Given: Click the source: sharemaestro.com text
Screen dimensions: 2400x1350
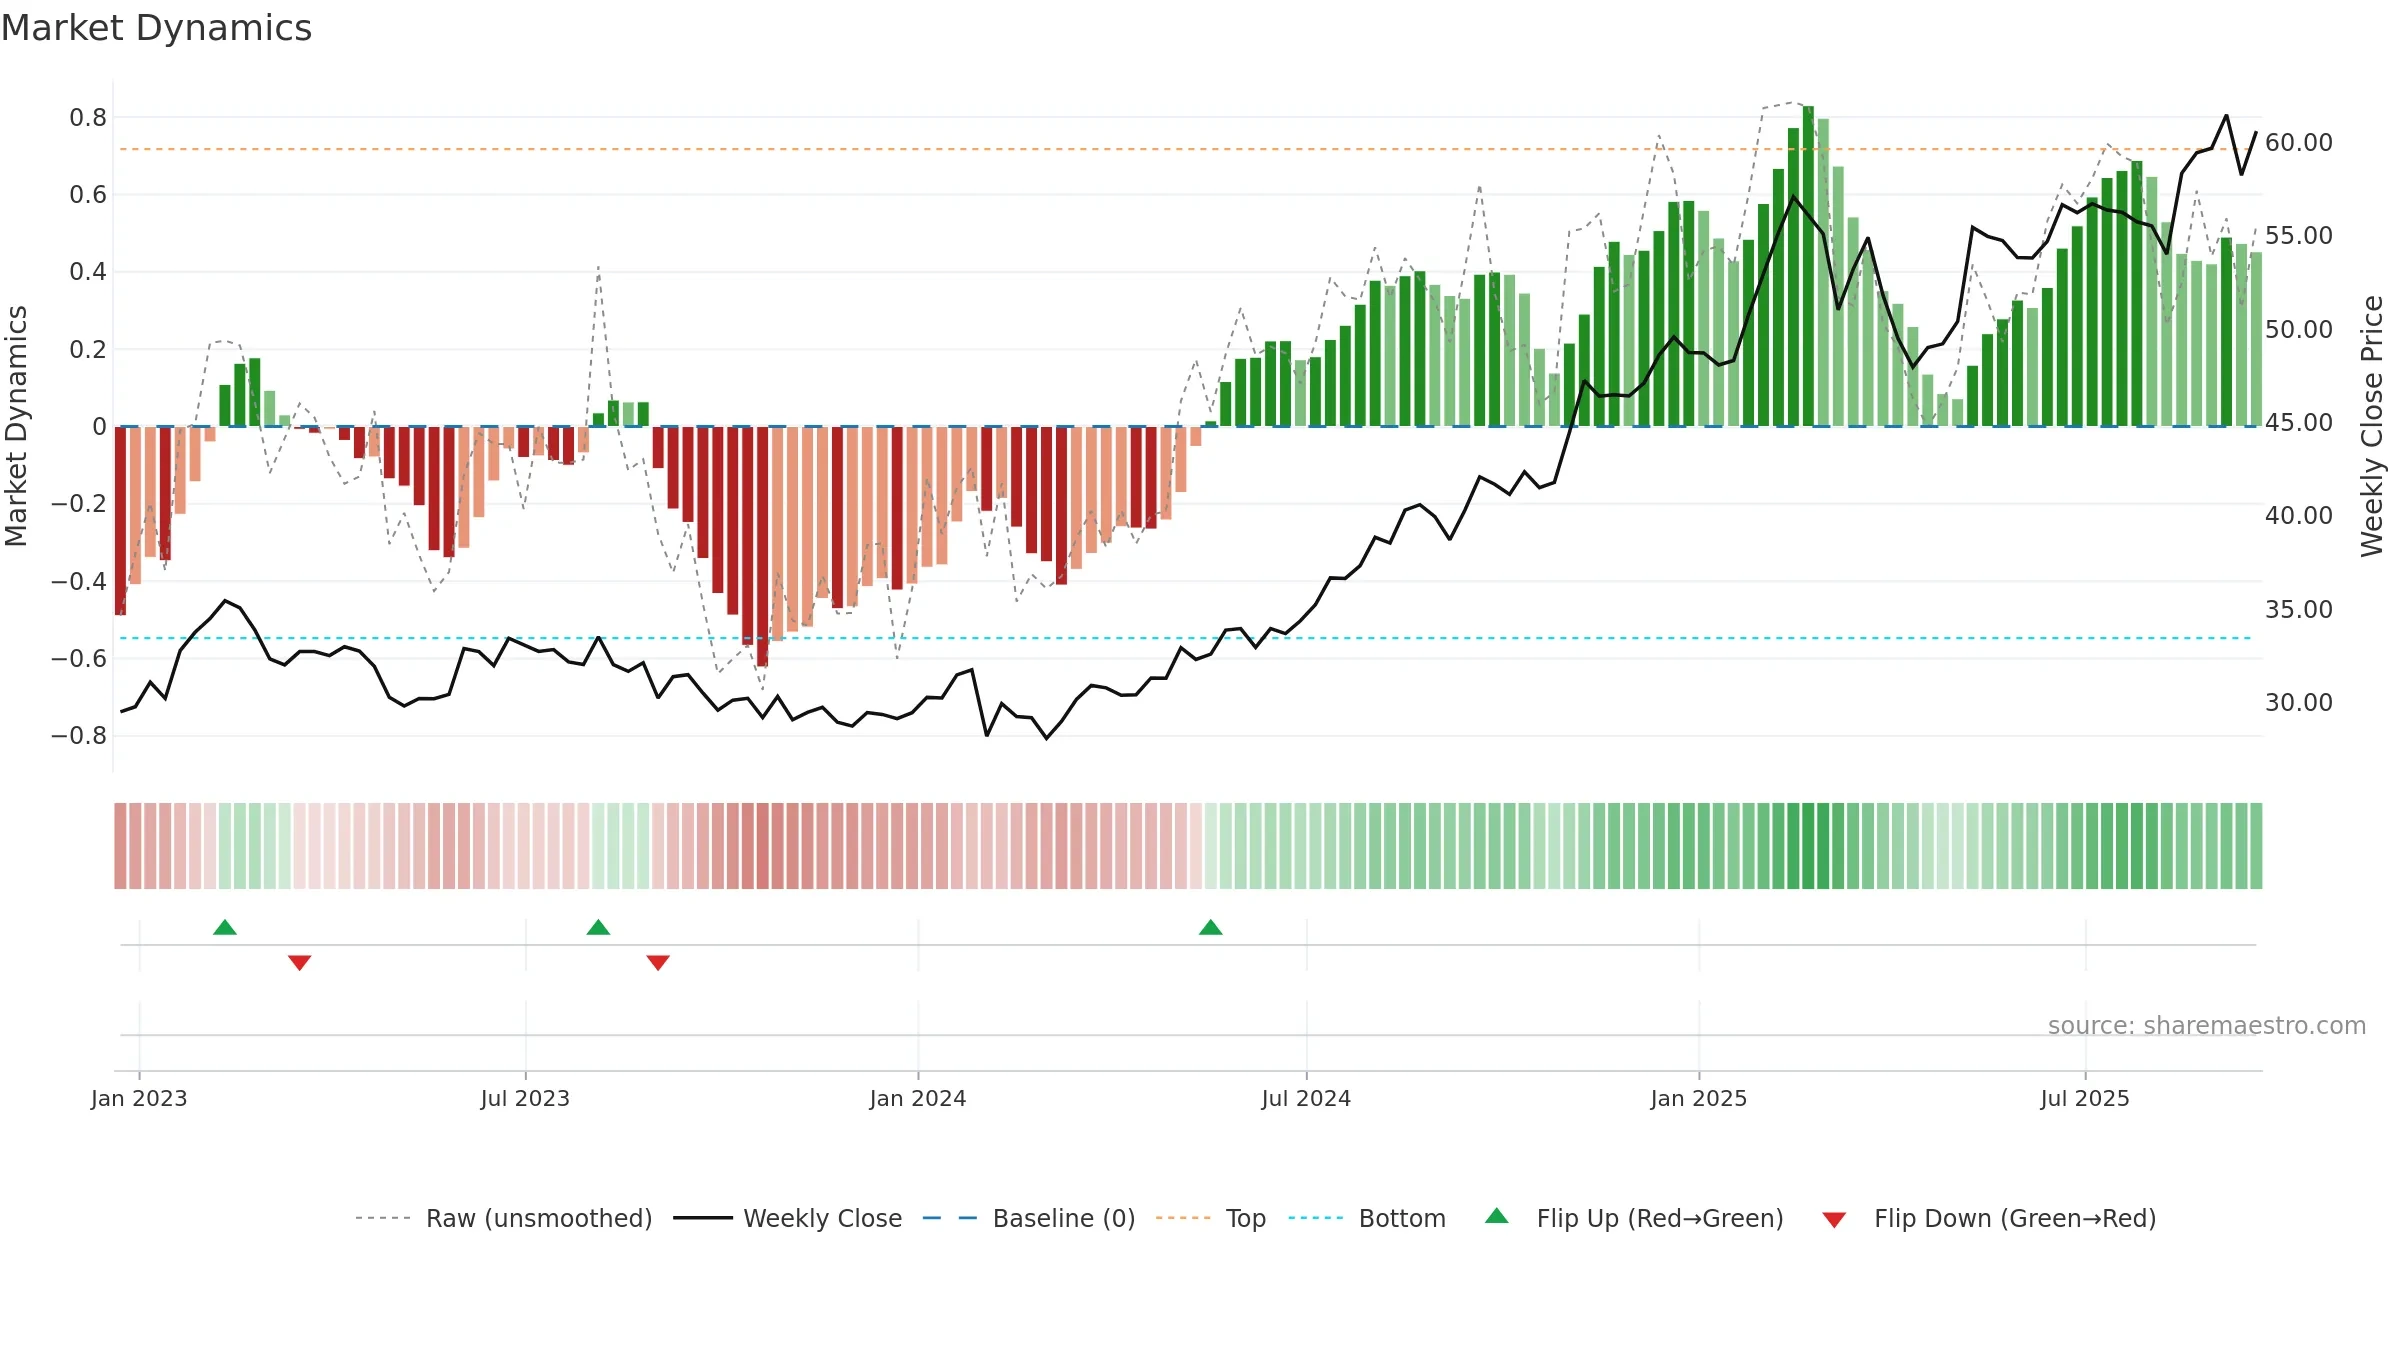Looking at the screenshot, I should pyautogui.click(x=2206, y=1025).
